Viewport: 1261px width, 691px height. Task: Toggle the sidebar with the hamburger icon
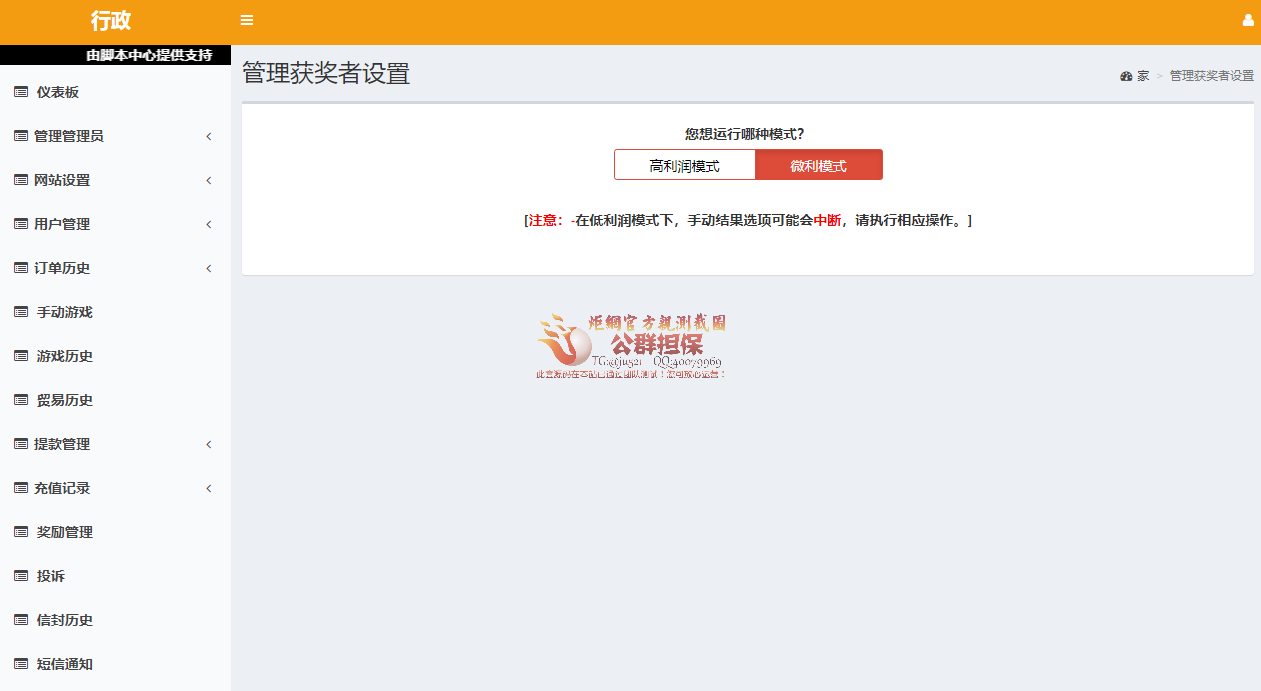(246, 20)
